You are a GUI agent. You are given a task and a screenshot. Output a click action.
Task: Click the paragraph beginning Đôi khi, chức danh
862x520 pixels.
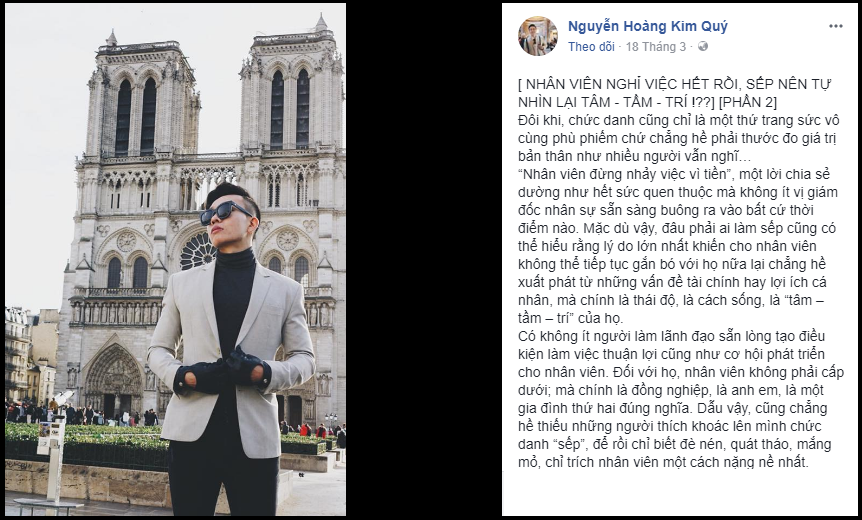[678, 138]
